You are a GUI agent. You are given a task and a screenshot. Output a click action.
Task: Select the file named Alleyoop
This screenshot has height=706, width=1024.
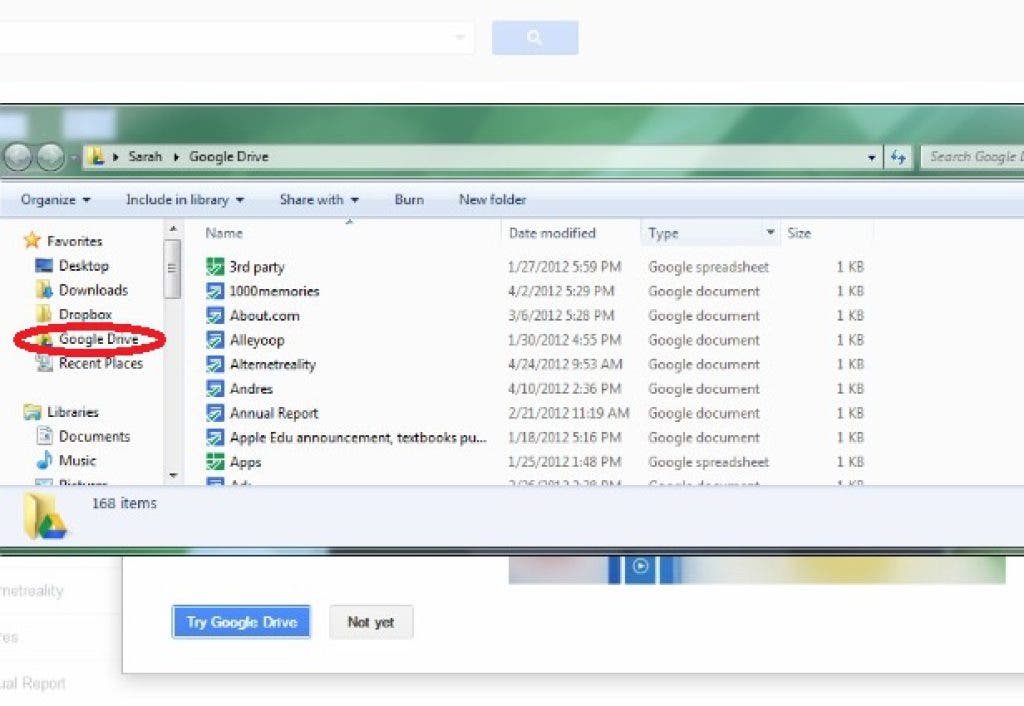[257, 340]
